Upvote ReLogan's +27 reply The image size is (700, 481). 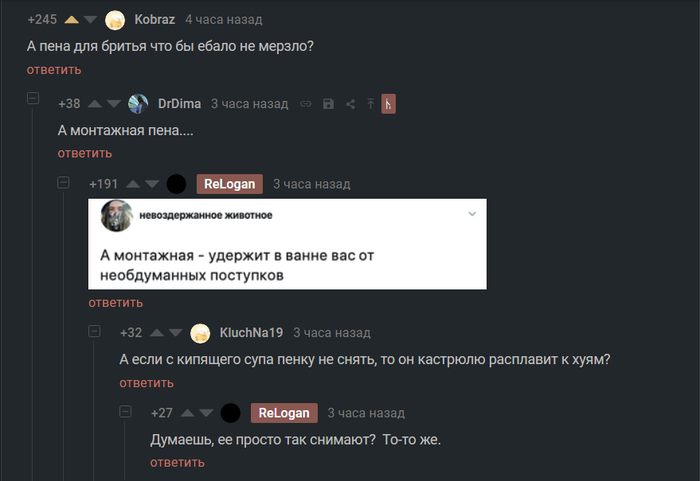[188, 413]
